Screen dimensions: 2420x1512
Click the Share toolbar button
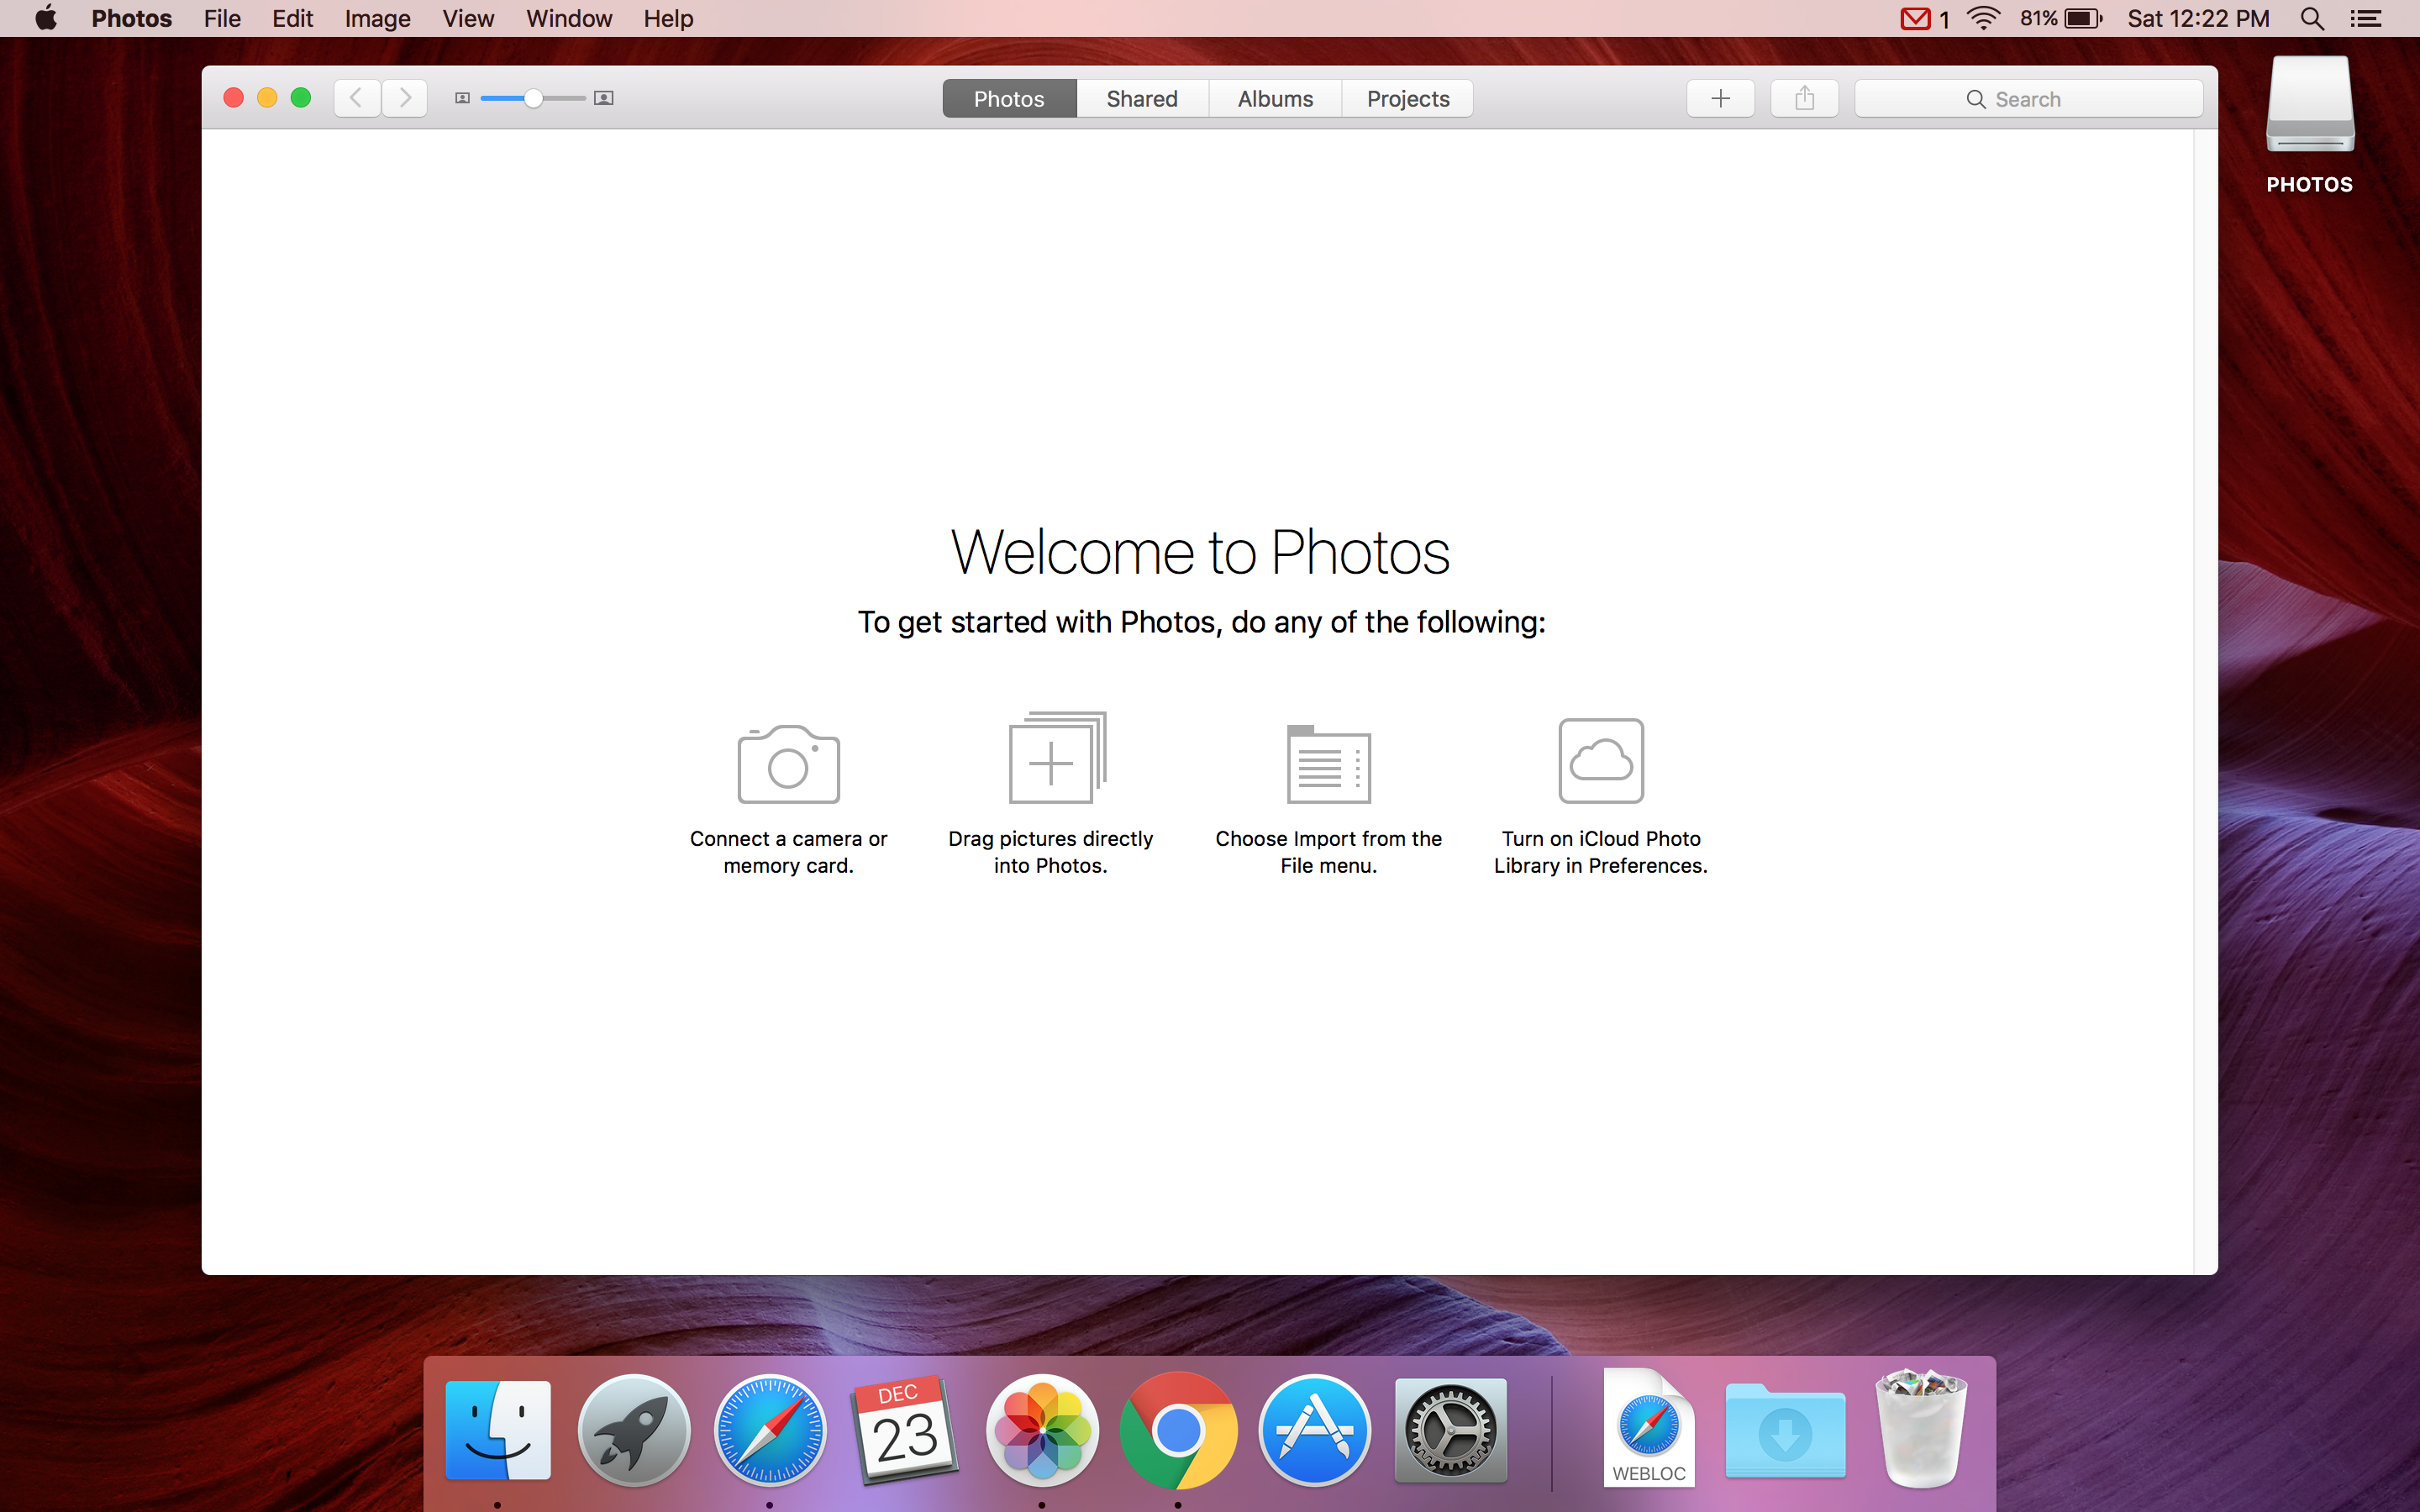pyautogui.click(x=1804, y=98)
